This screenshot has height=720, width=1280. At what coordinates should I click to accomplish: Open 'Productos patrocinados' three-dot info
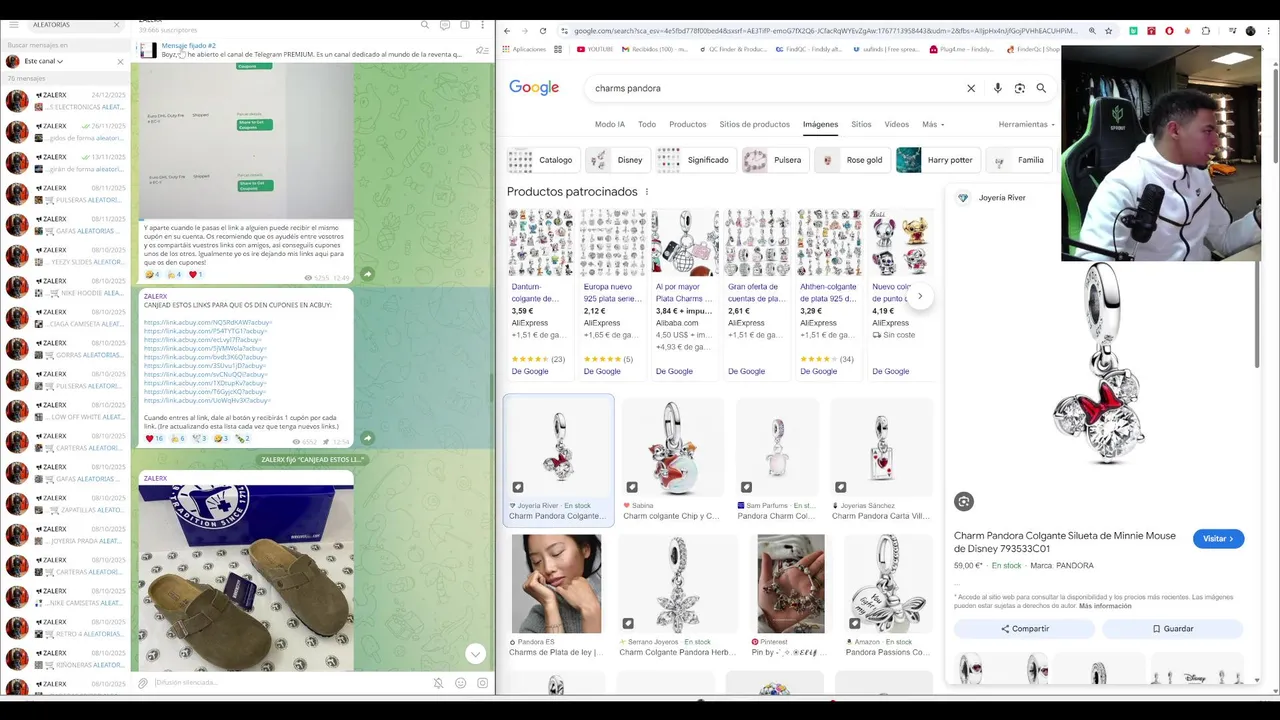pos(647,191)
